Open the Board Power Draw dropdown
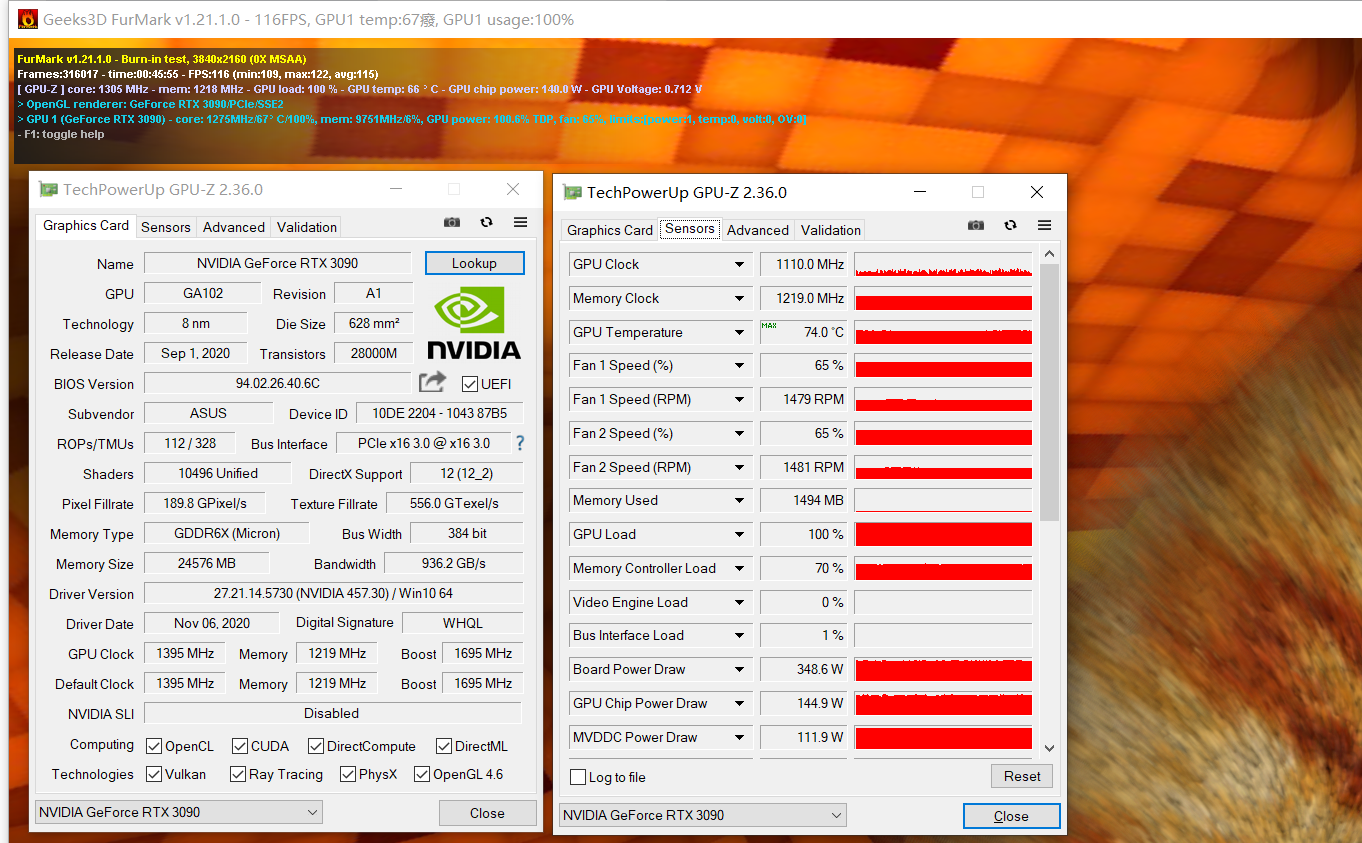The width and height of the screenshot is (1362, 843). (739, 669)
